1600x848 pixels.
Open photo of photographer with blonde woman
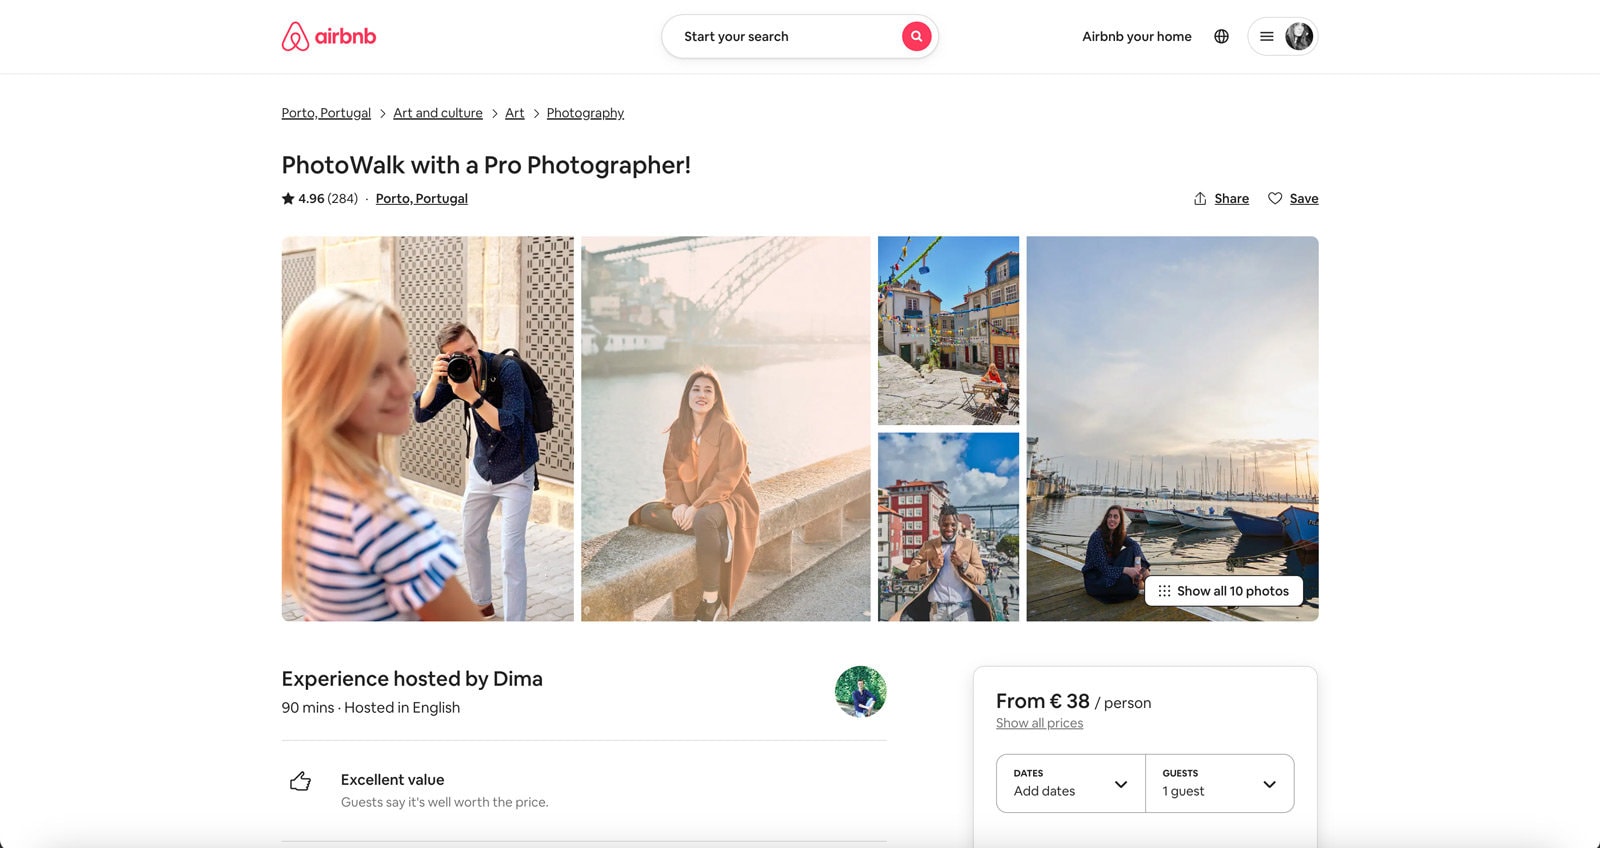tap(428, 428)
